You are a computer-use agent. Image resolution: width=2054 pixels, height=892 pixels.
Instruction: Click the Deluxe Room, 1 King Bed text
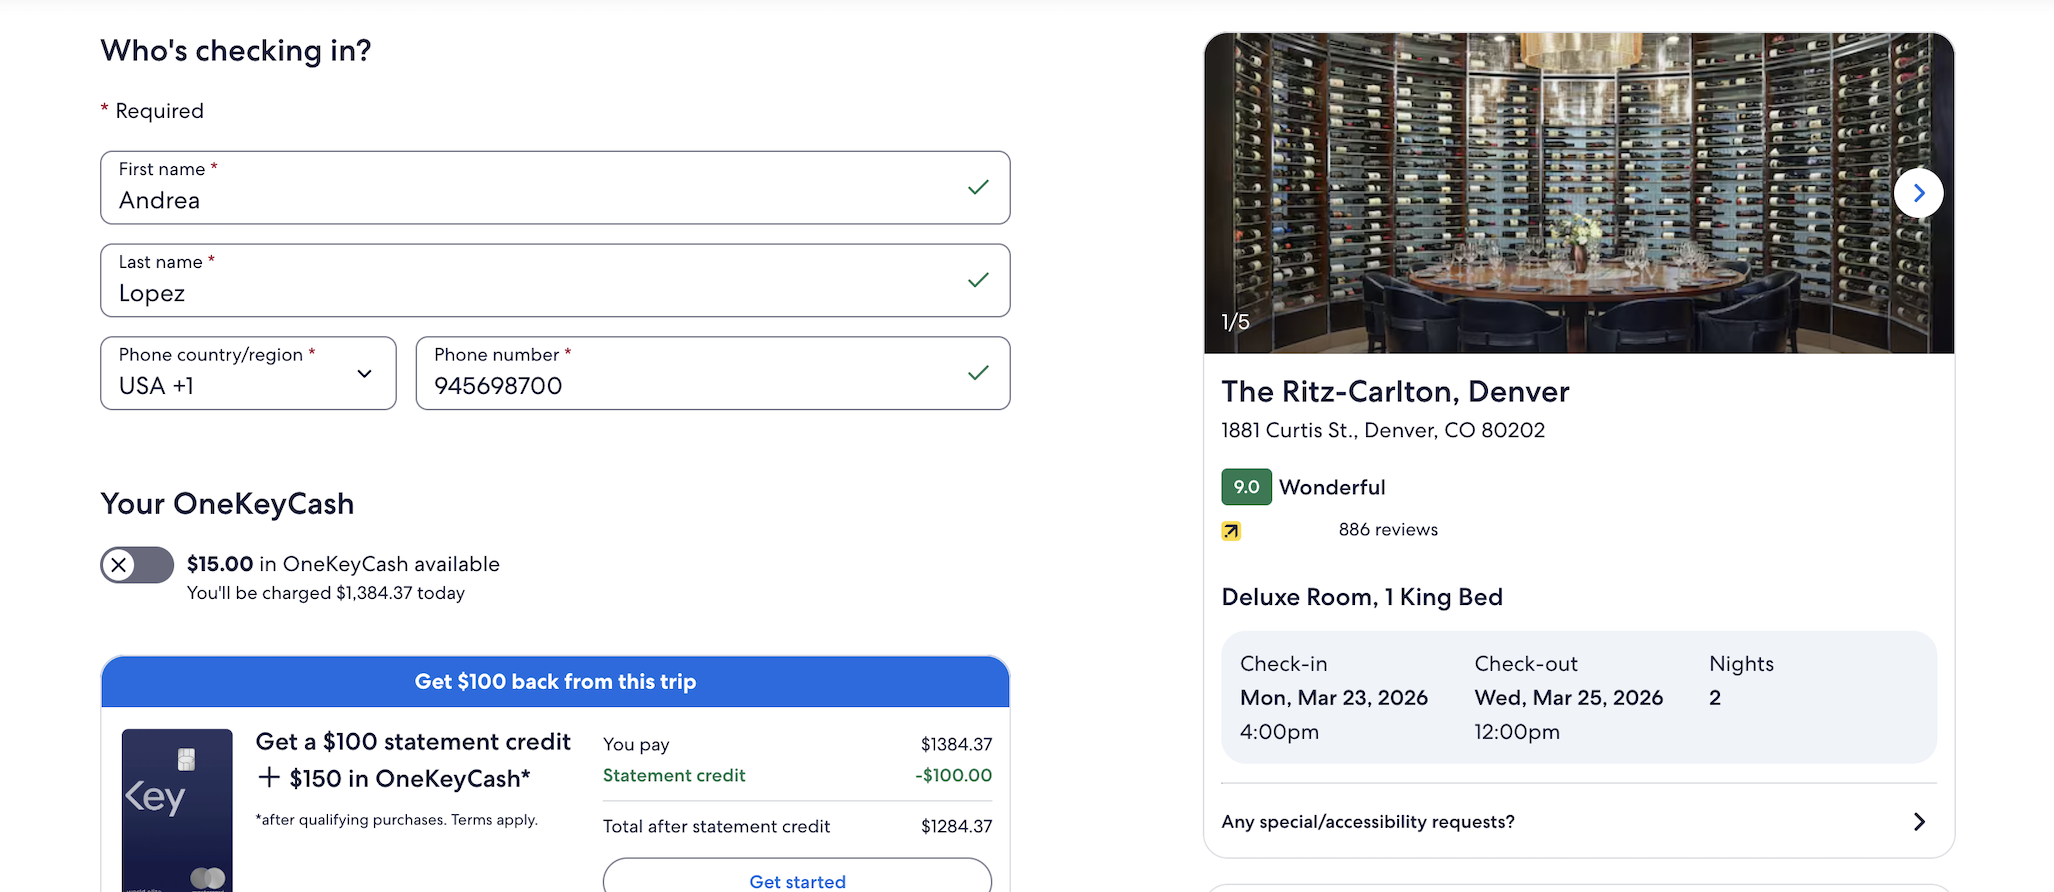(x=1362, y=598)
